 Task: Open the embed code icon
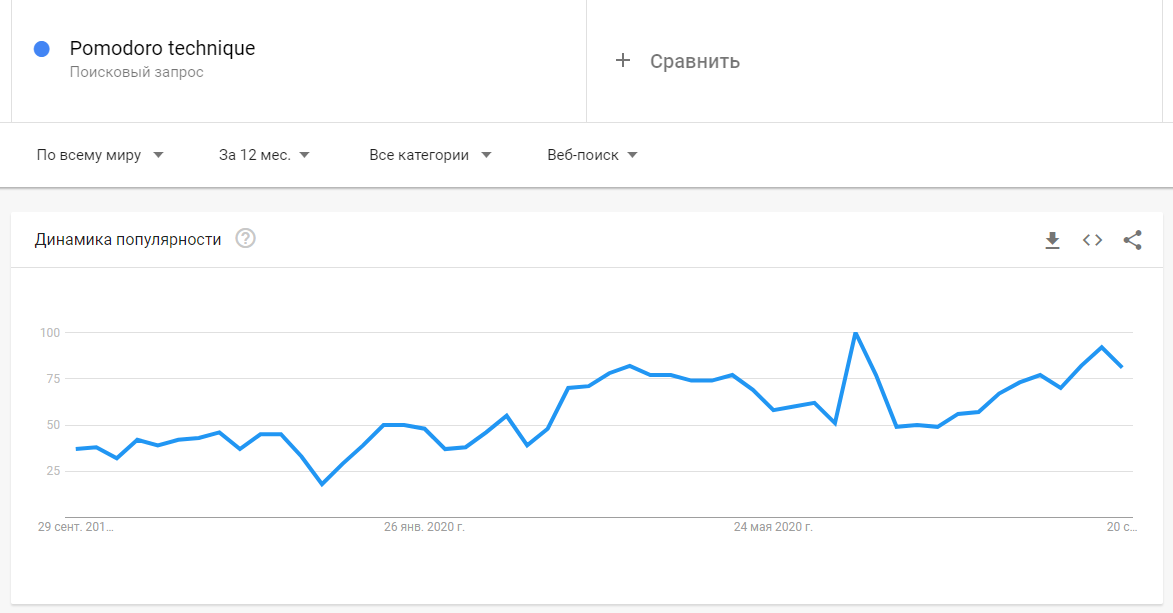coord(1092,240)
